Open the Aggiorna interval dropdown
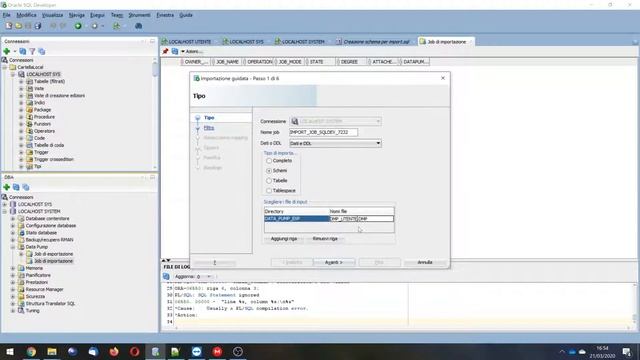The width and height of the screenshot is (640, 360). 209,276
